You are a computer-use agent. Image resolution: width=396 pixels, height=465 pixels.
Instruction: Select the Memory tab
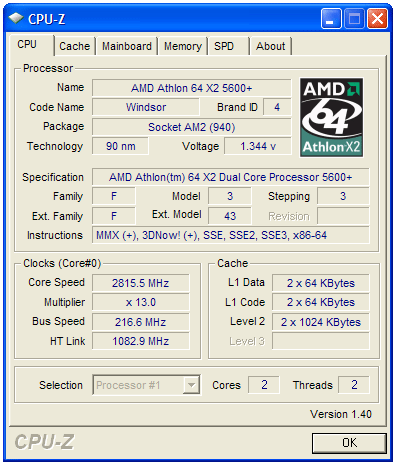click(x=183, y=46)
